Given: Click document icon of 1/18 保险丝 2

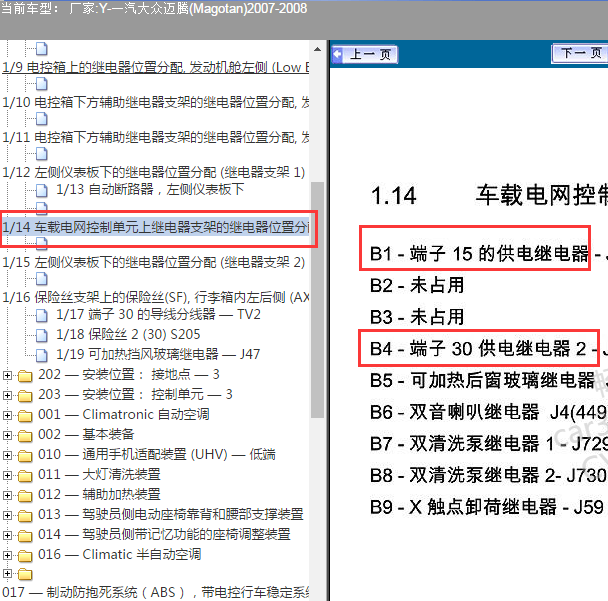Looking at the screenshot, I should point(42,335).
